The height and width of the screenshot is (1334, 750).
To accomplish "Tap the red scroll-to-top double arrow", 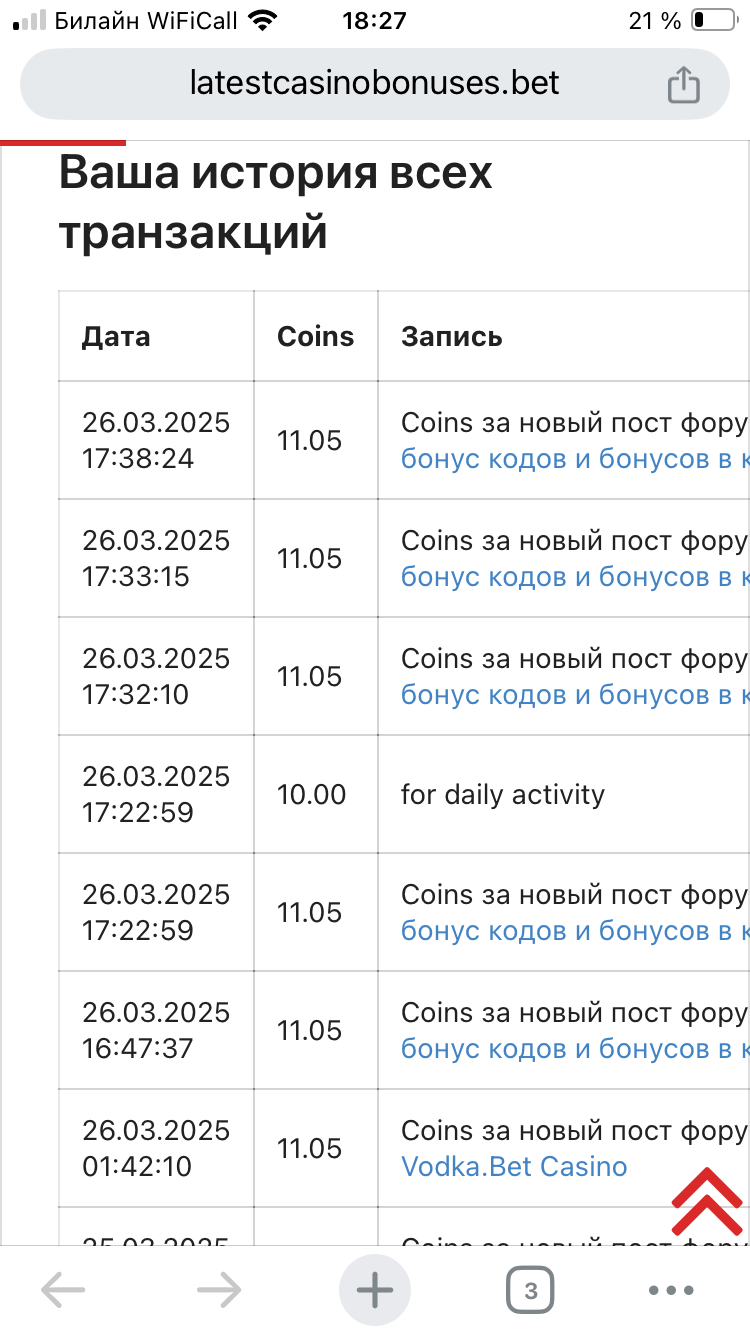I will (x=706, y=1201).
